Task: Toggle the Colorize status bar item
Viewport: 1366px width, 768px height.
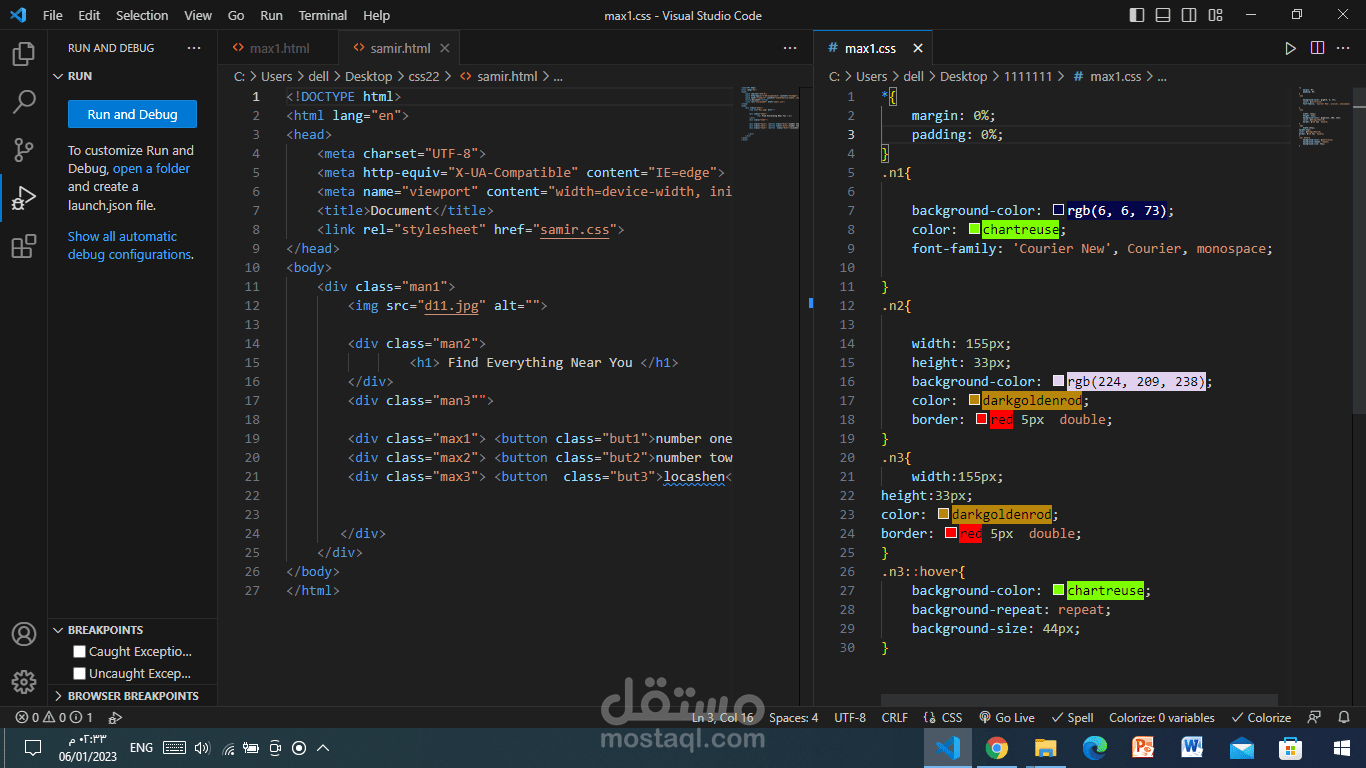Action: [1261, 717]
